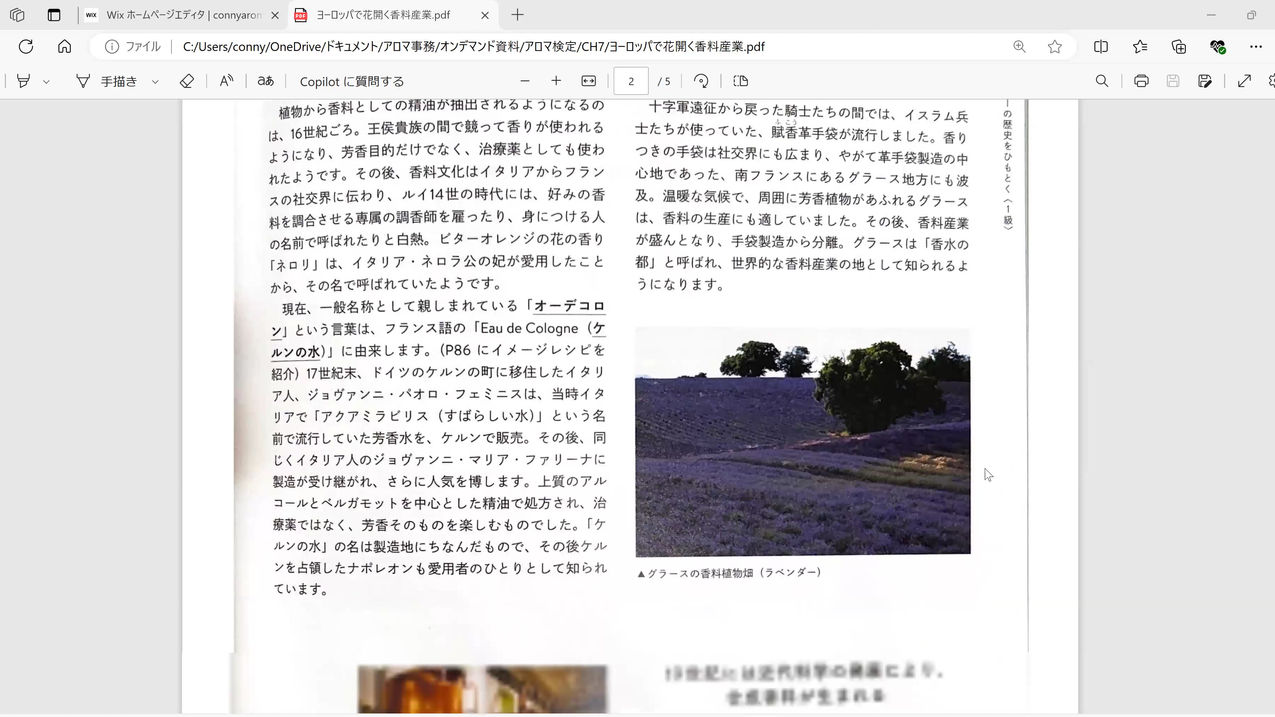The height and width of the screenshot is (717, 1275).
Task: Go to the home page
Action: pos(64,46)
